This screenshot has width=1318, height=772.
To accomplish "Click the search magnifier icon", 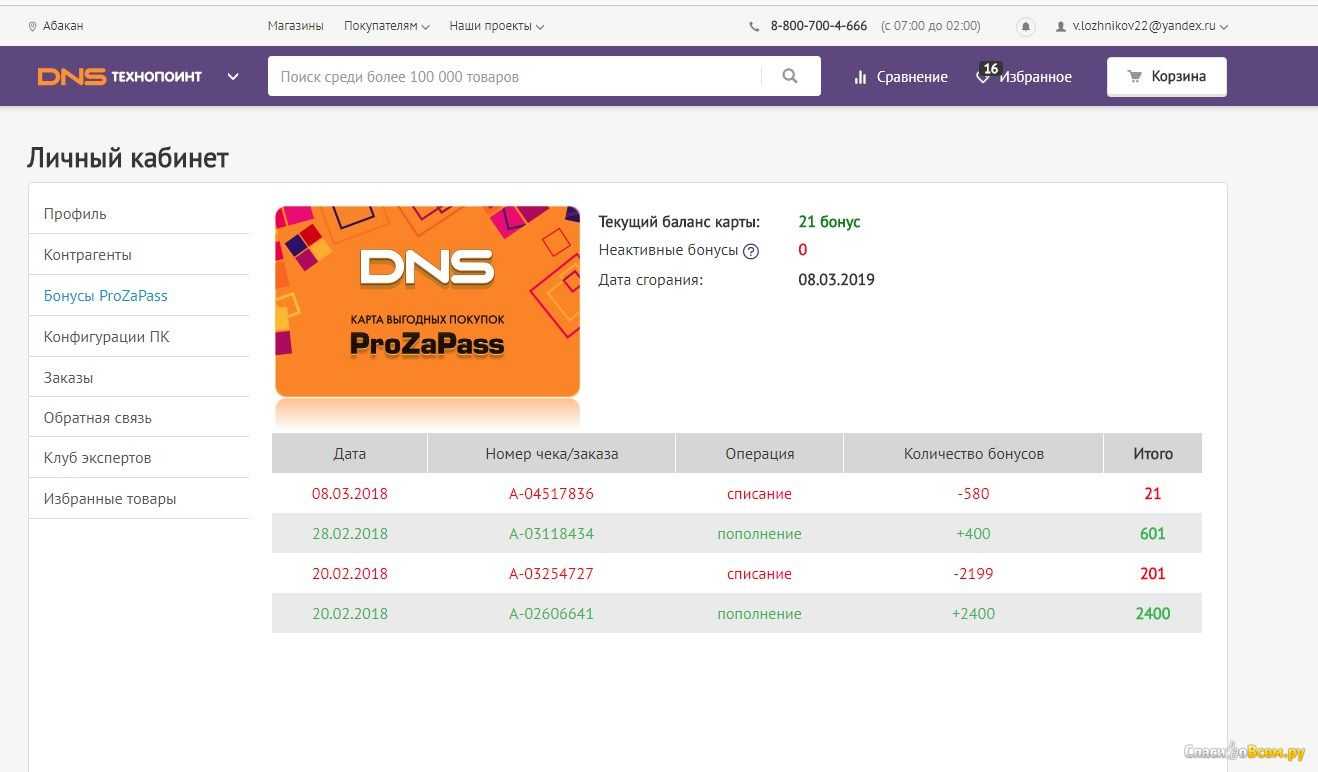I will pos(790,76).
